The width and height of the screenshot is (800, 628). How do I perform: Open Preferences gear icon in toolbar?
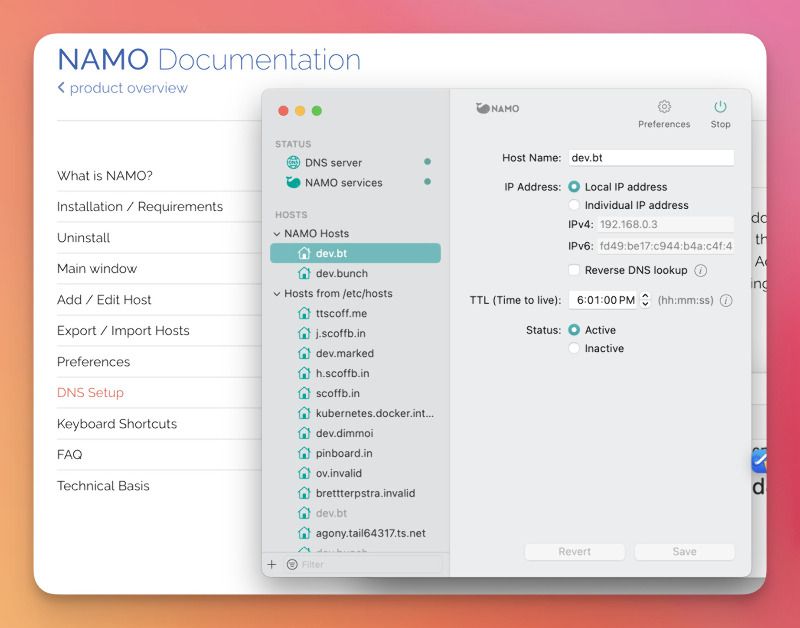coord(664,107)
